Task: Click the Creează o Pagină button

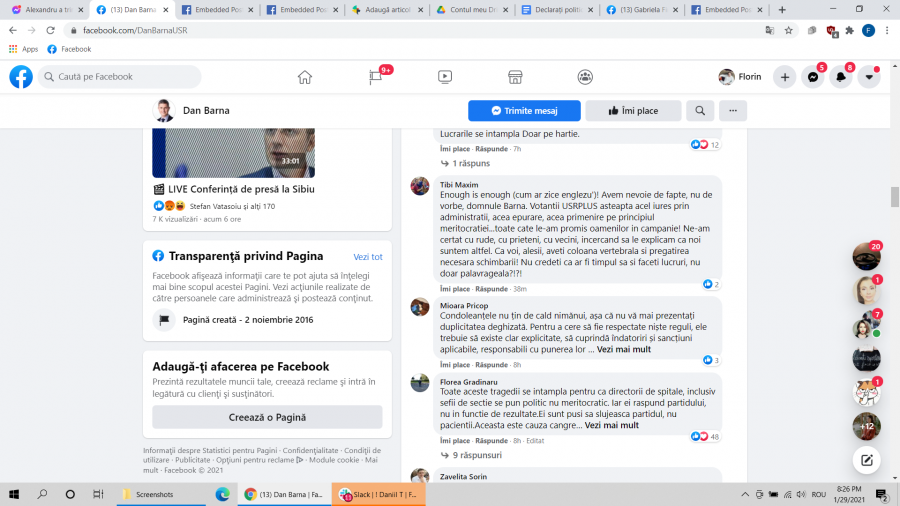Action: pyautogui.click(x=267, y=417)
